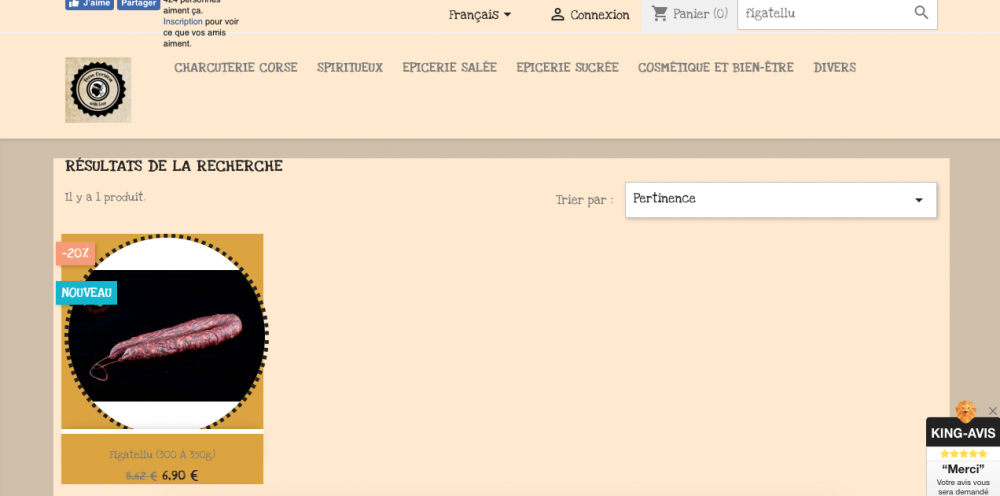Click the person icon beside Connexion
The height and width of the screenshot is (496, 1000).
(557, 15)
